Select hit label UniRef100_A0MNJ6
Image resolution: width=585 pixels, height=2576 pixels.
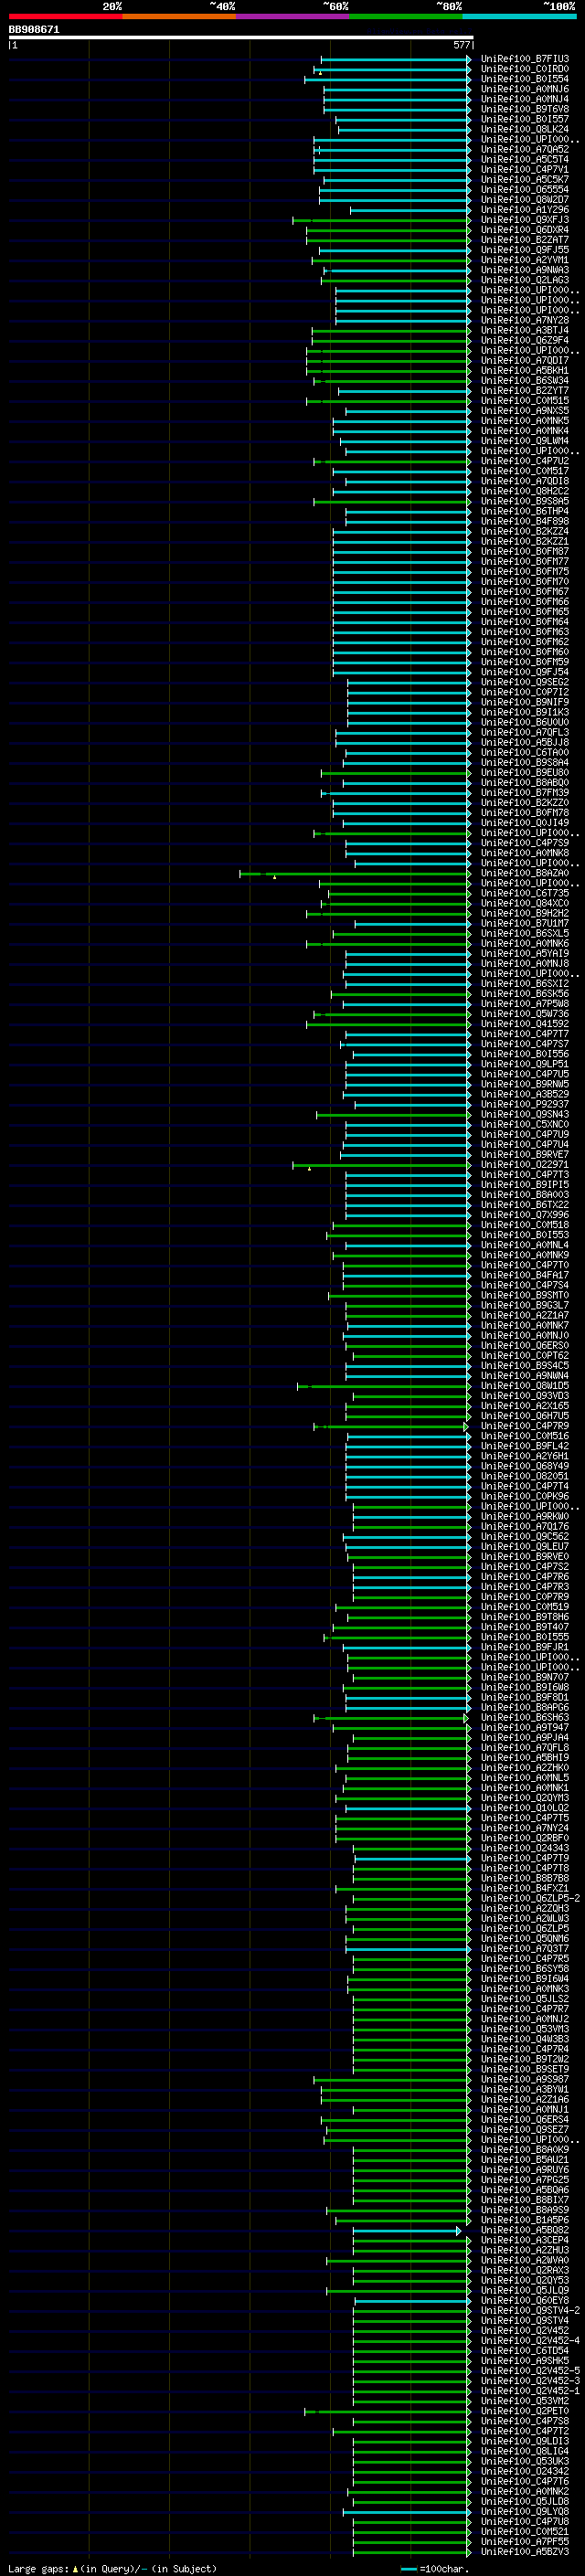coord(525,89)
